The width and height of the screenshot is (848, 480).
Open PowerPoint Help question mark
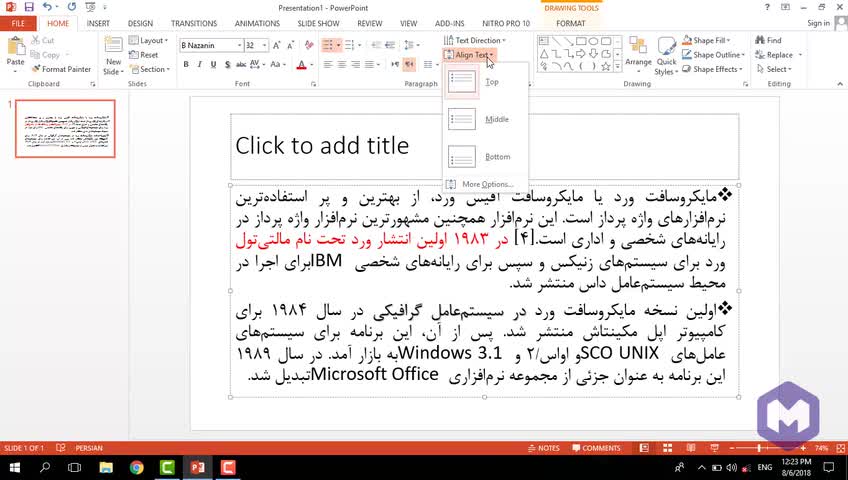tap(767, 7)
